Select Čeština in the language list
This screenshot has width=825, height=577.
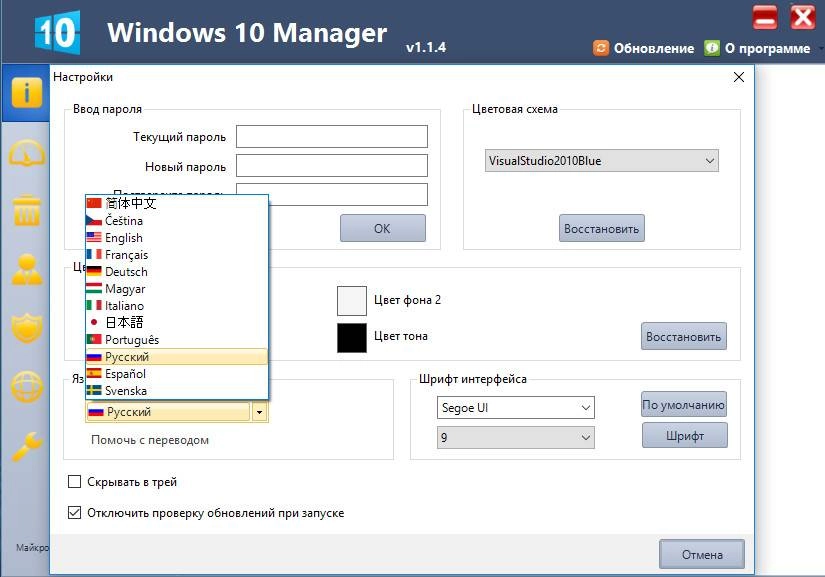[177, 220]
